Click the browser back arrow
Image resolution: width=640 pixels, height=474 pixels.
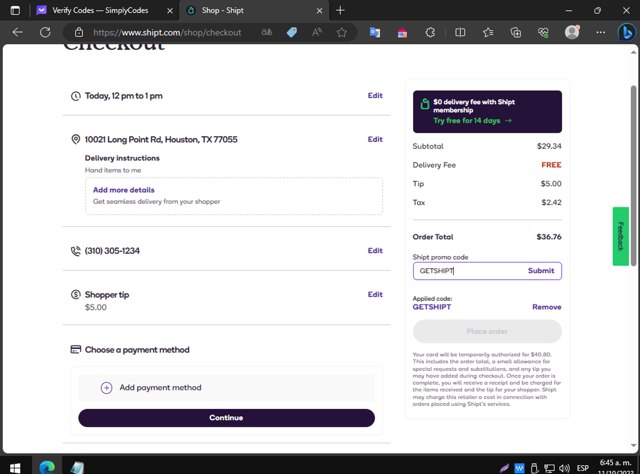point(17,32)
